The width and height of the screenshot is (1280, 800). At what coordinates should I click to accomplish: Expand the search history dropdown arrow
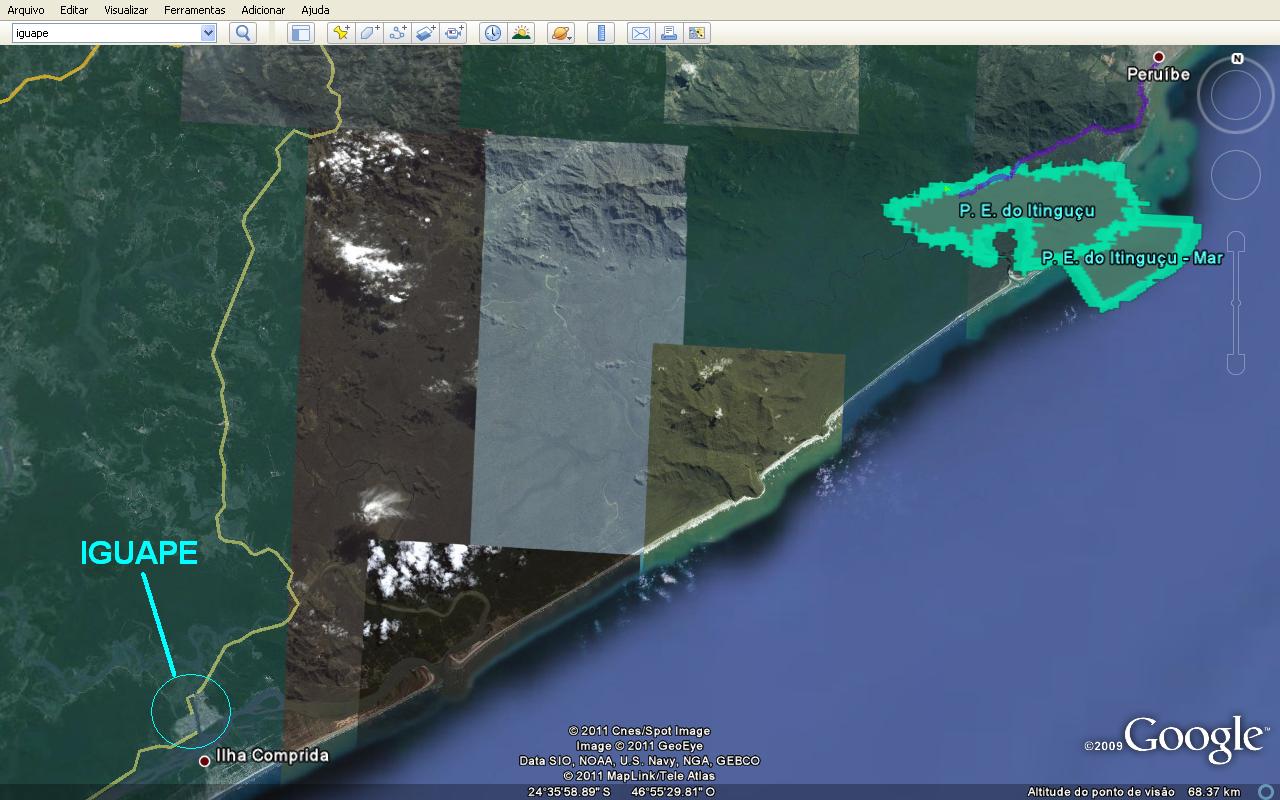(208, 33)
